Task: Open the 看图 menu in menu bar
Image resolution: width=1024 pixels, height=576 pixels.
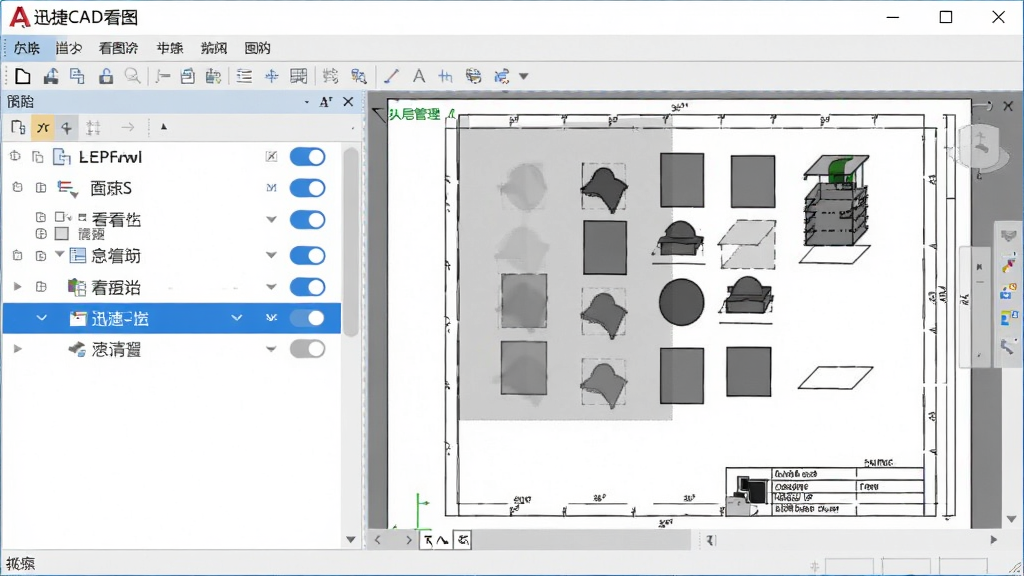Action: point(118,48)
